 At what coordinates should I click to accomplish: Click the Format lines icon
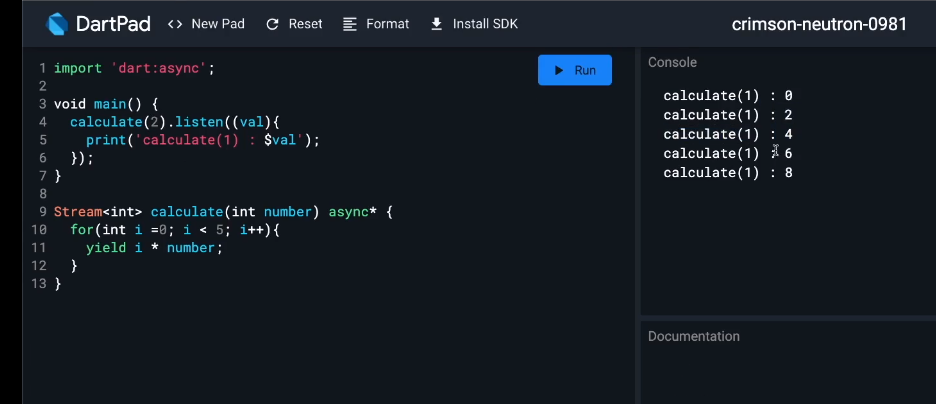(350, 24)
